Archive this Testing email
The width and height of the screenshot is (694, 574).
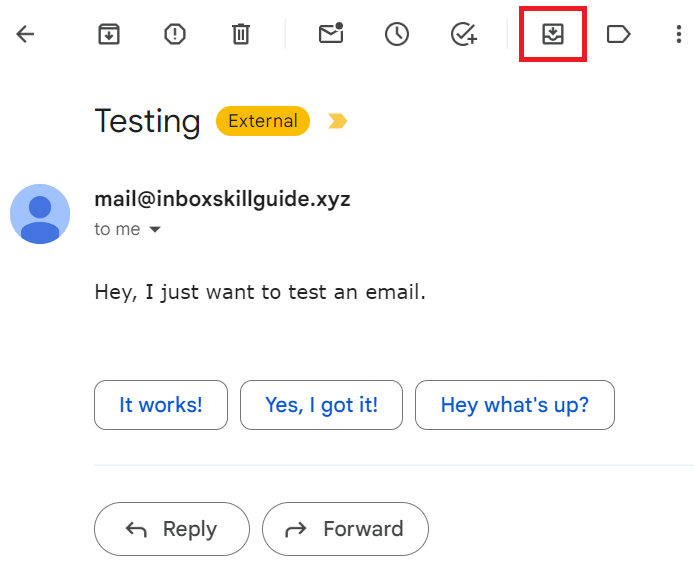pyautogui.click(x=108, y=34)
